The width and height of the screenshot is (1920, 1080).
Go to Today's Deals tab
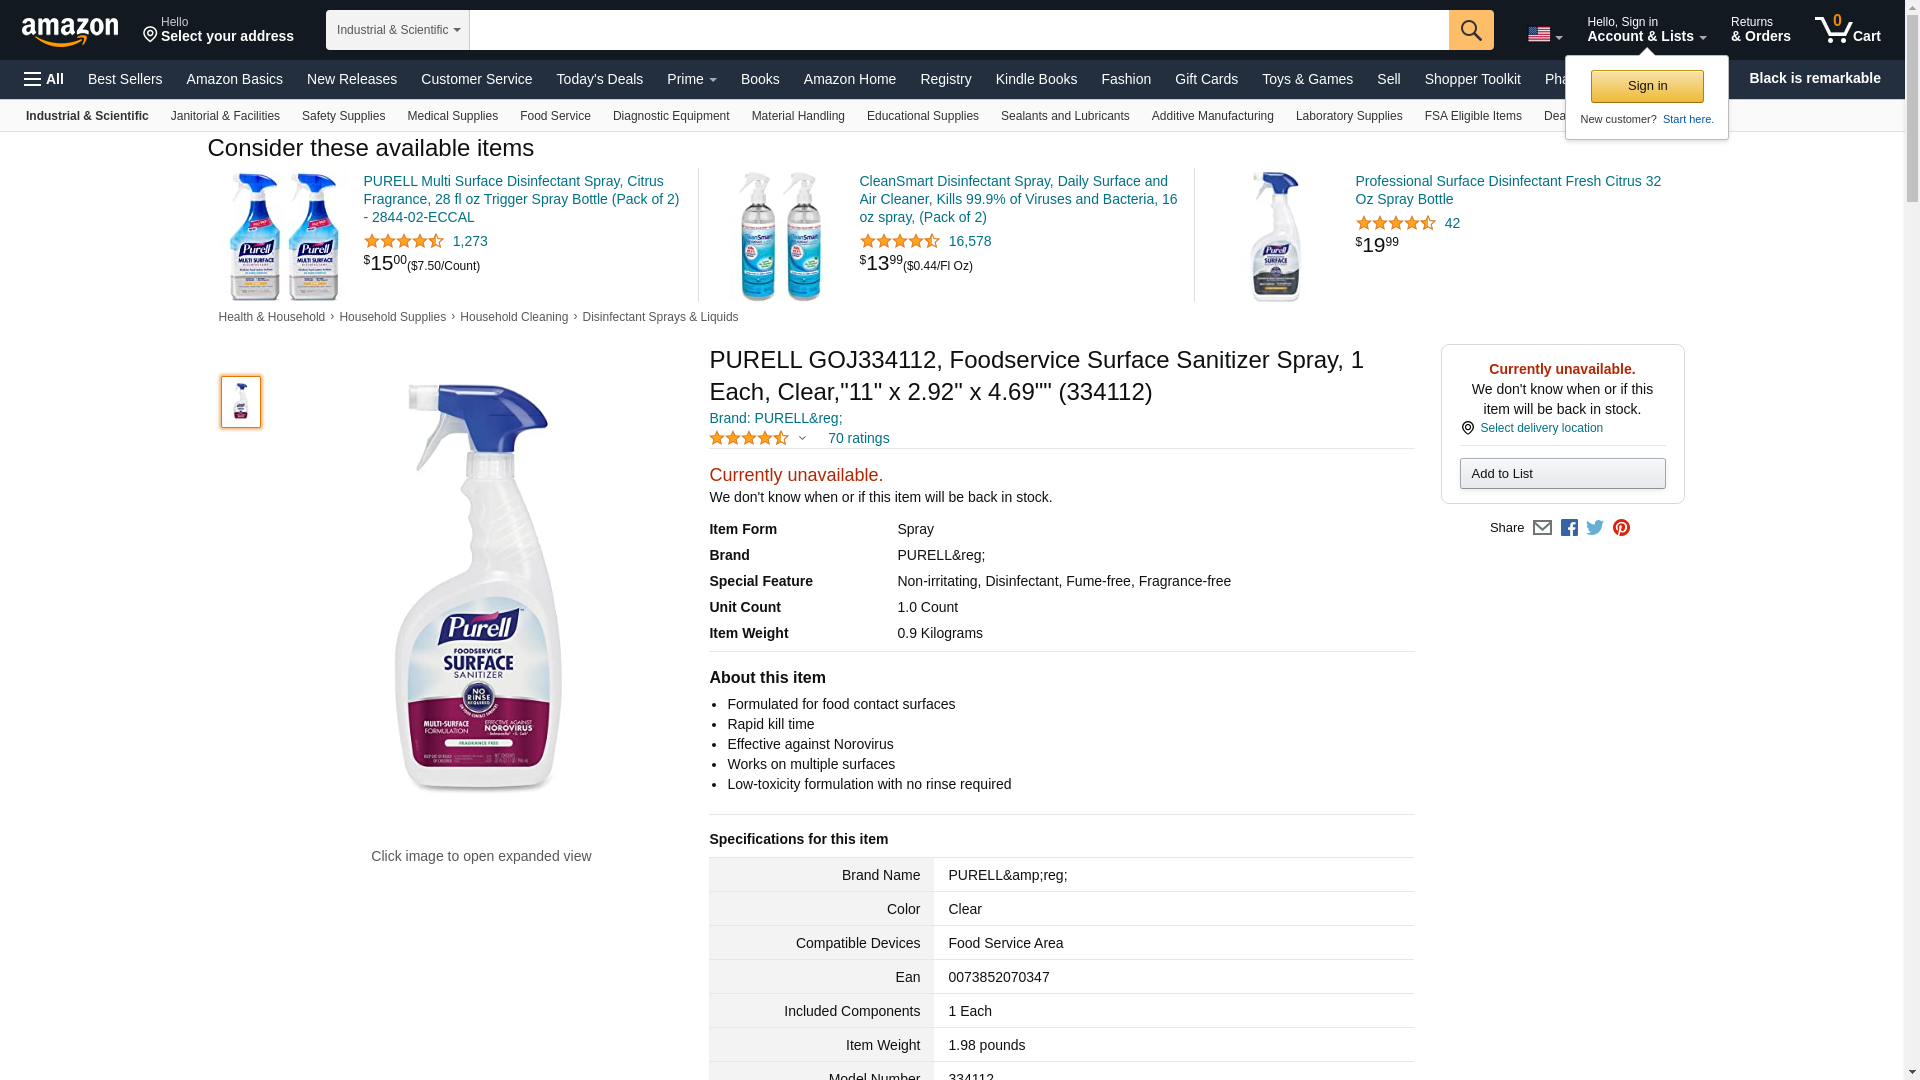pyautogui.click(x=599, y=79)
